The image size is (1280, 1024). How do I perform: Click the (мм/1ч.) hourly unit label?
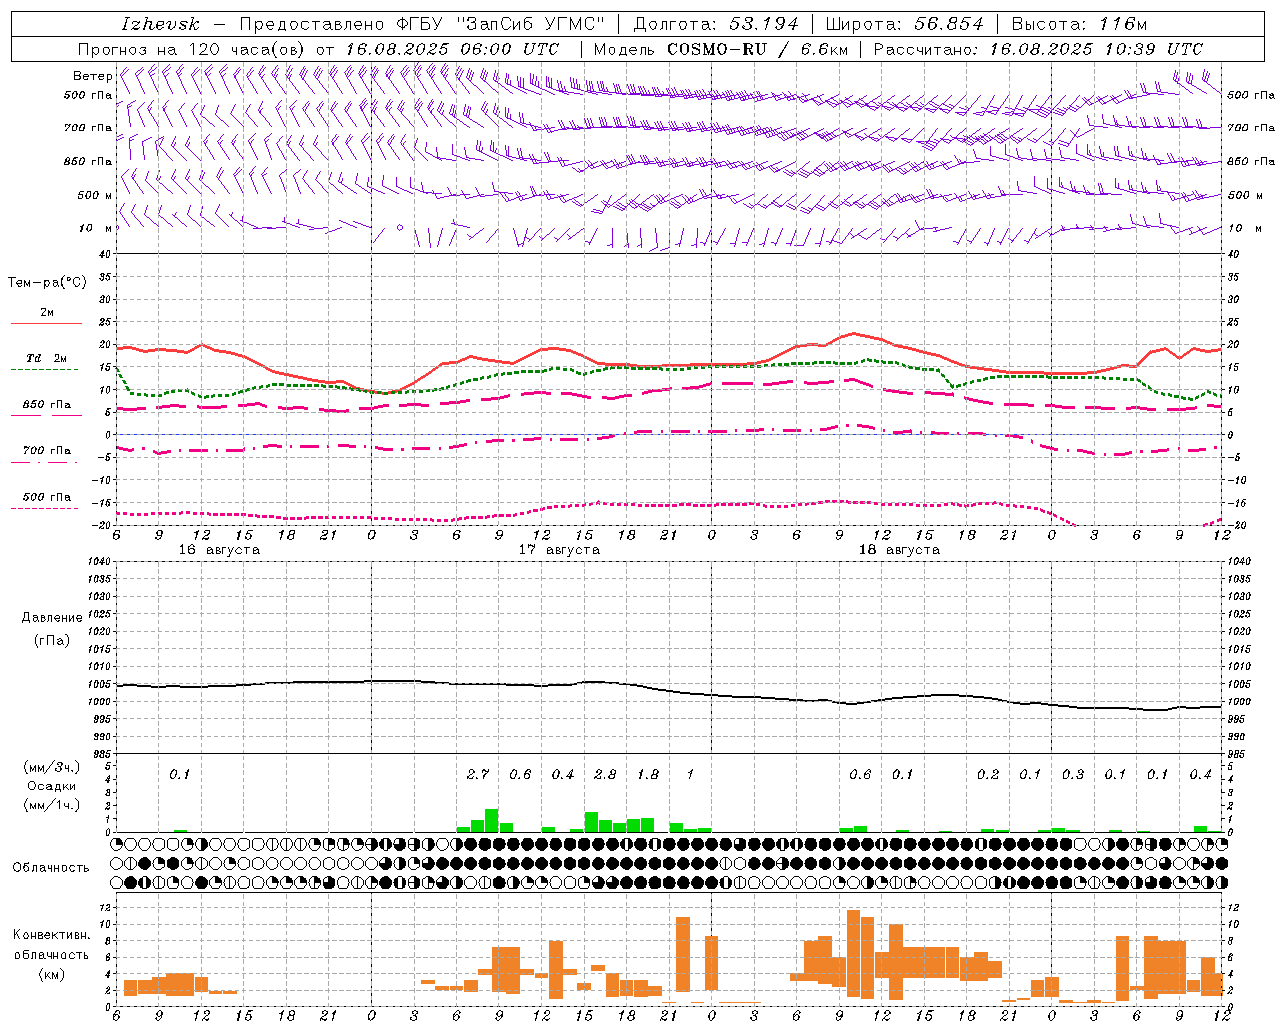click(x=51, y=805)
